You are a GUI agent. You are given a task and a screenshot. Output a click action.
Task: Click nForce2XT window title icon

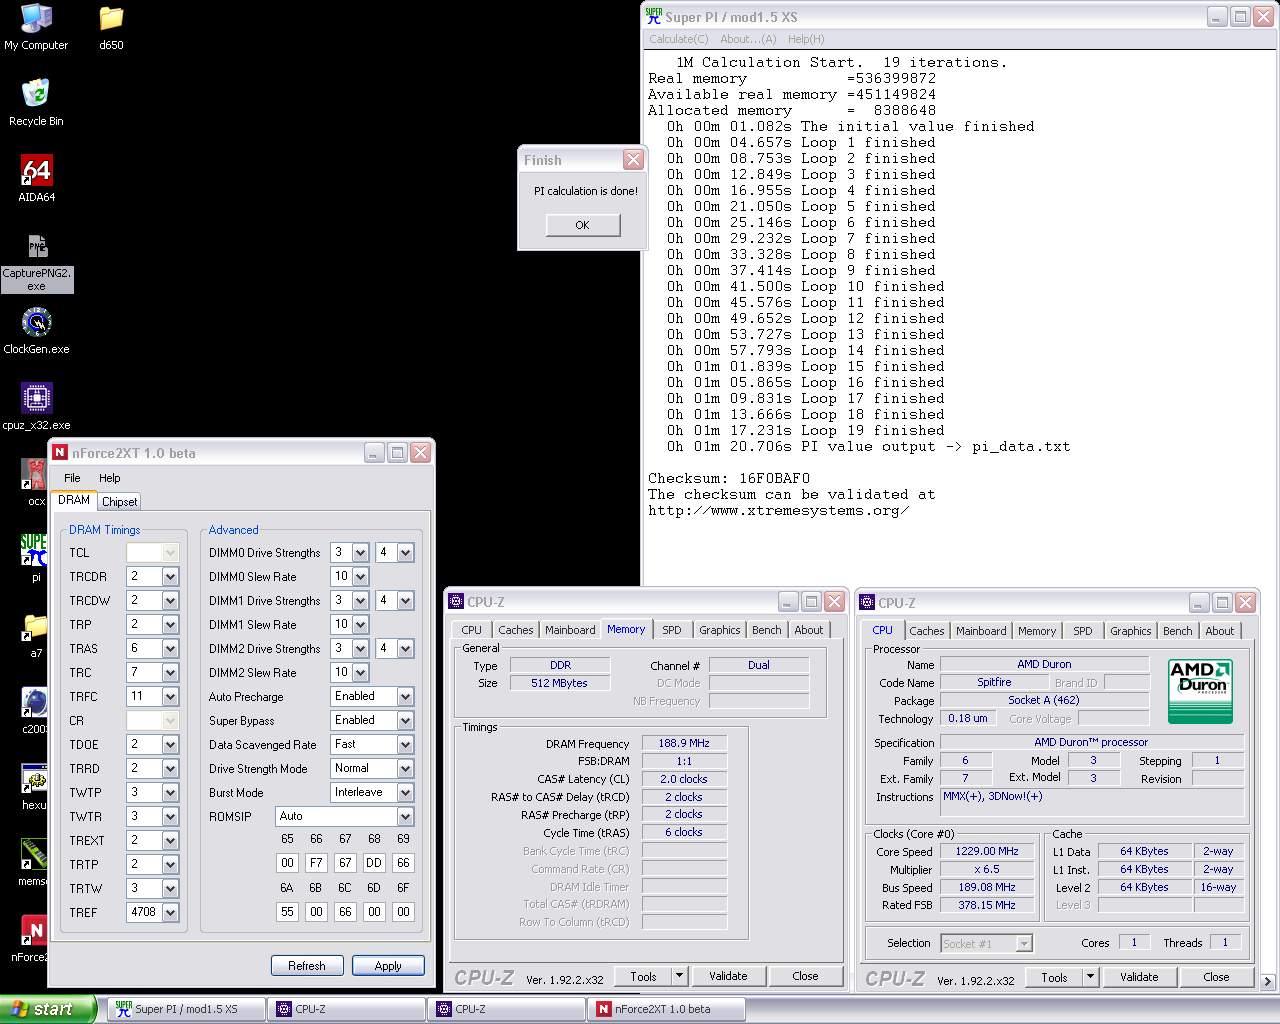(x=60, y=453)
